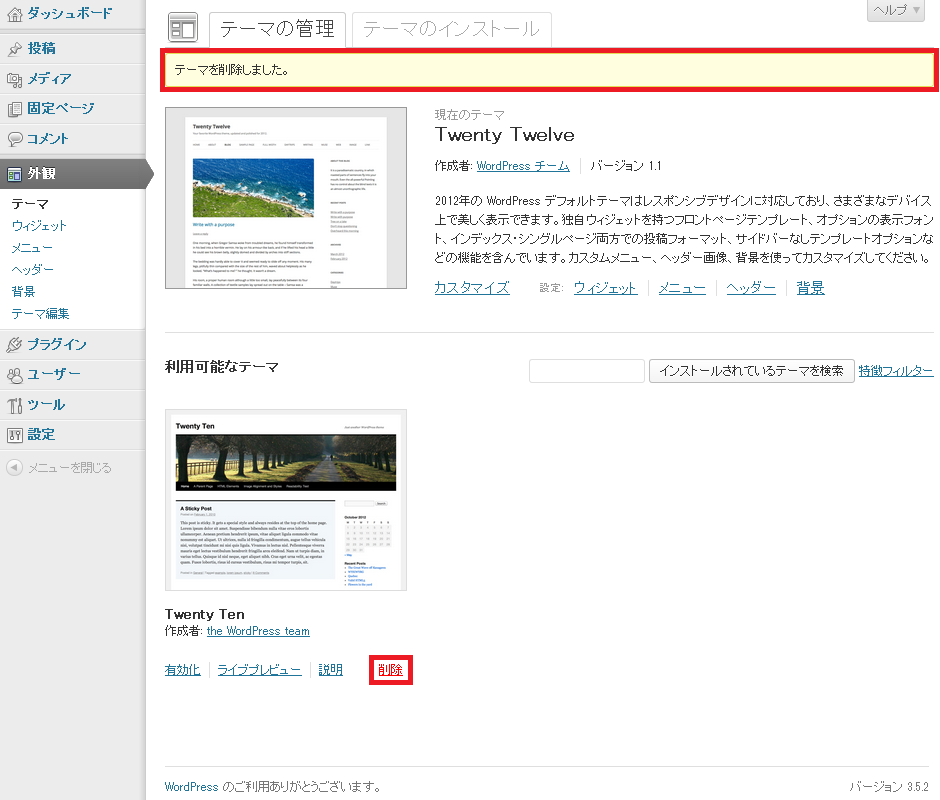Click the plug icon beside プラグイン
This screenshot has width=940, height=800.
[15, 344]
